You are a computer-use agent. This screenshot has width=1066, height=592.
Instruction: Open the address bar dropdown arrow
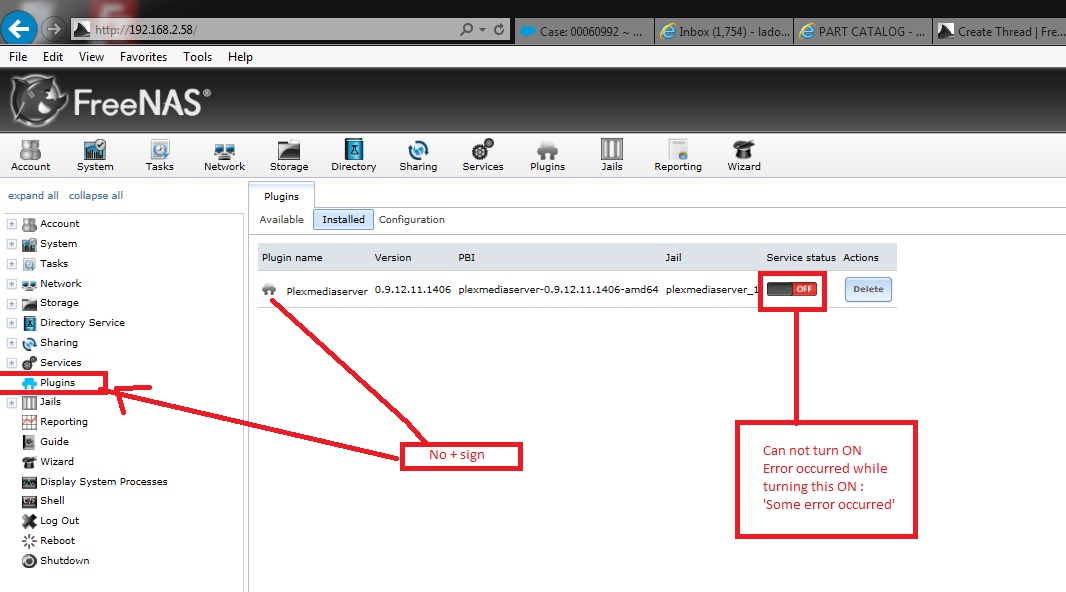[x=482, y=29]
